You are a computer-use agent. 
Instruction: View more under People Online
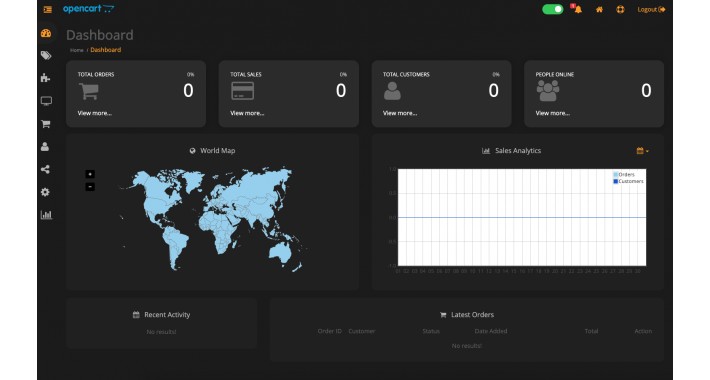pos(552,113)
